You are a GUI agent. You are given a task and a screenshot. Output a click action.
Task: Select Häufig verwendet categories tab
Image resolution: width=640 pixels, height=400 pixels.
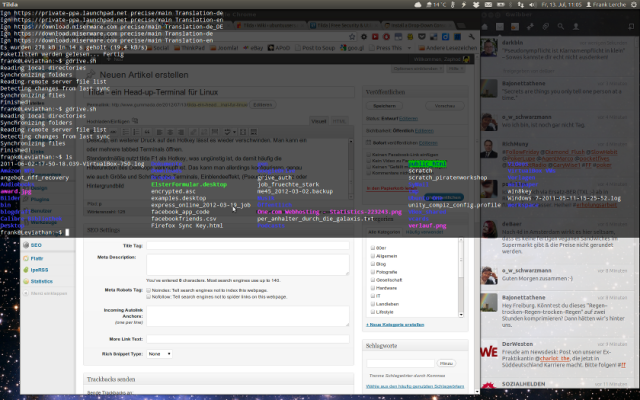424,232
